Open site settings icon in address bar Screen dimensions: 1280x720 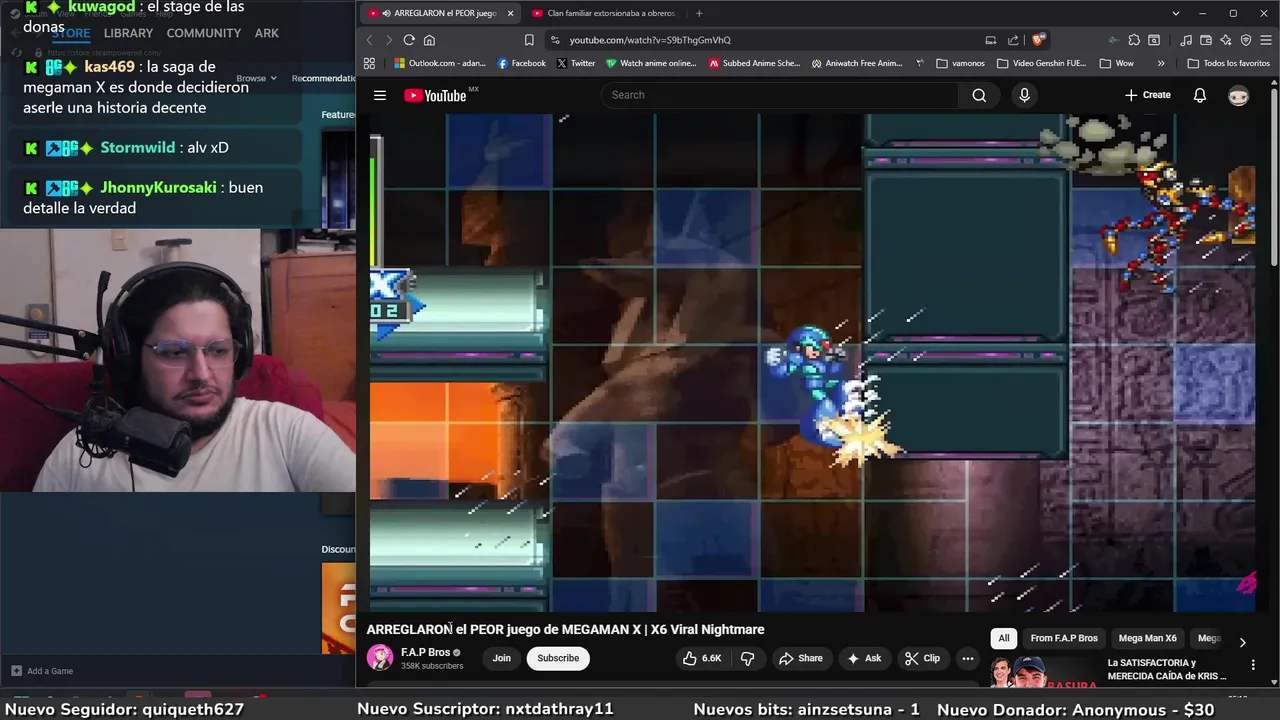point(555,40)
